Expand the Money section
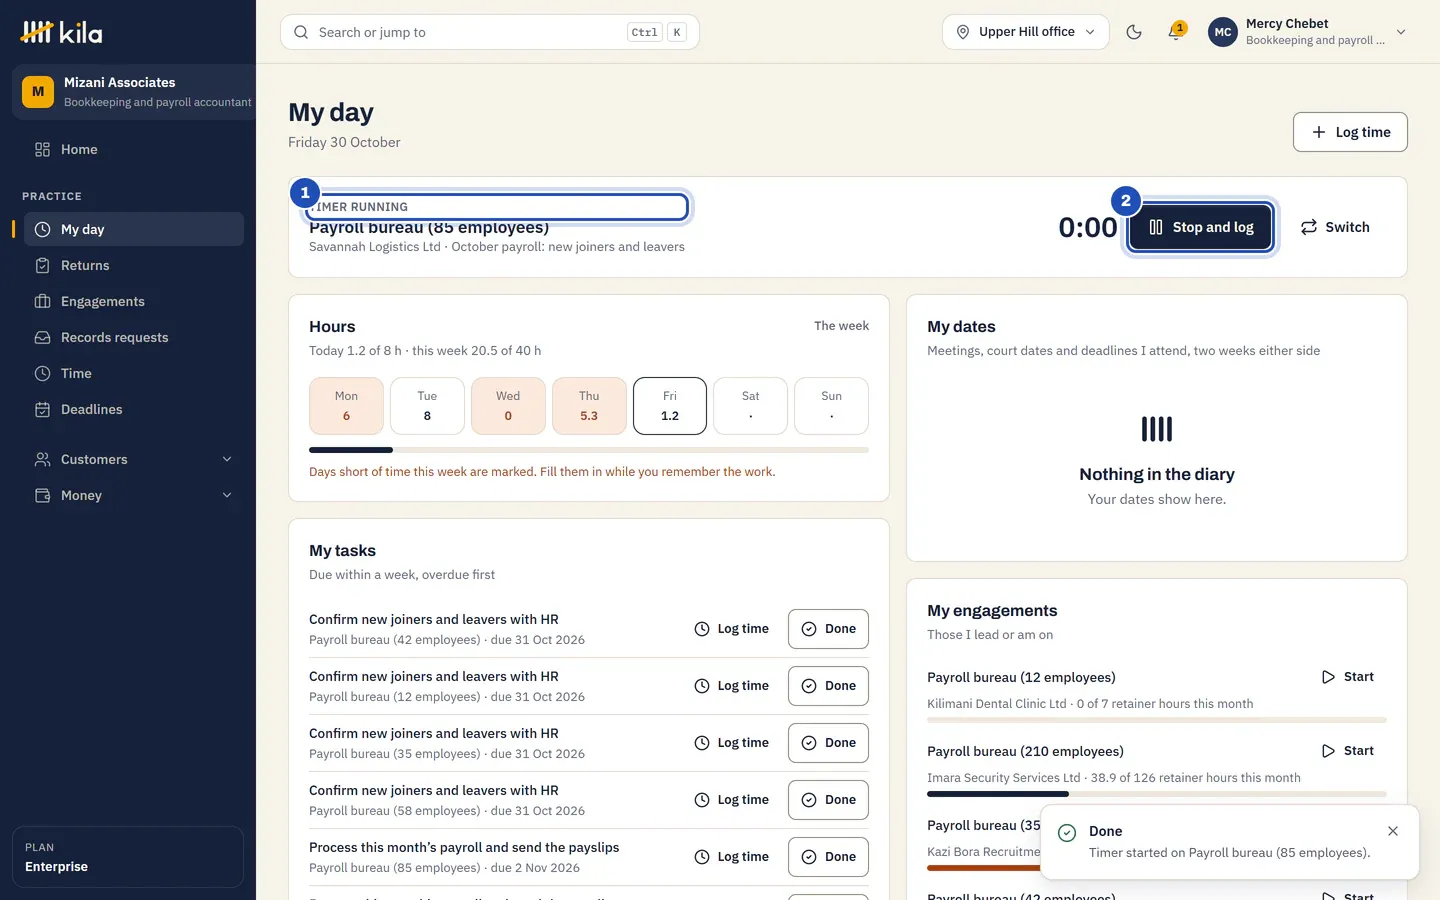 (134, 495)
